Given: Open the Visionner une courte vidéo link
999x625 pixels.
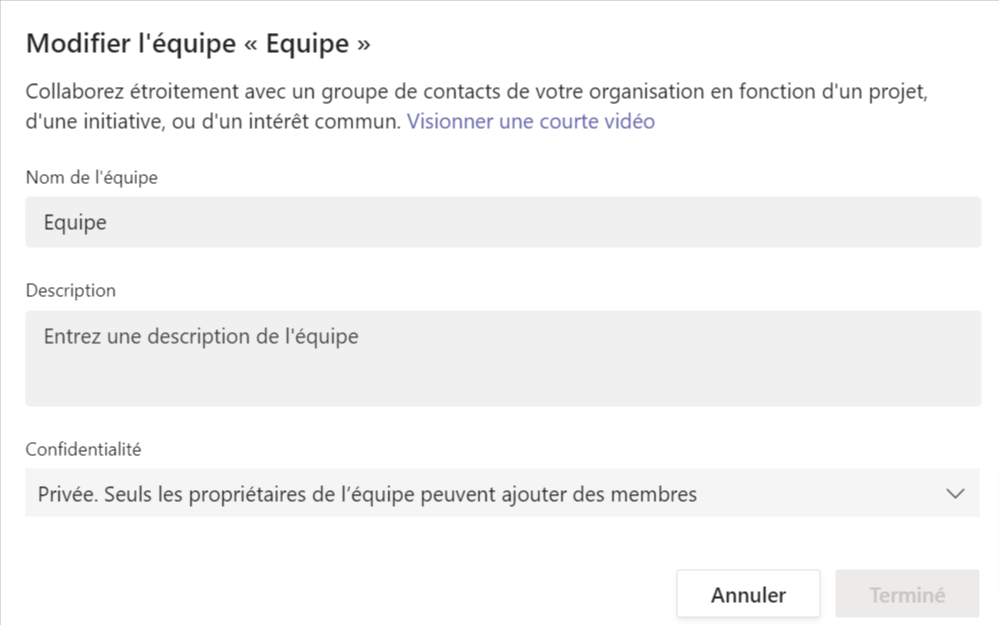Looking at the screenshot, I should (x=531, y=121).
